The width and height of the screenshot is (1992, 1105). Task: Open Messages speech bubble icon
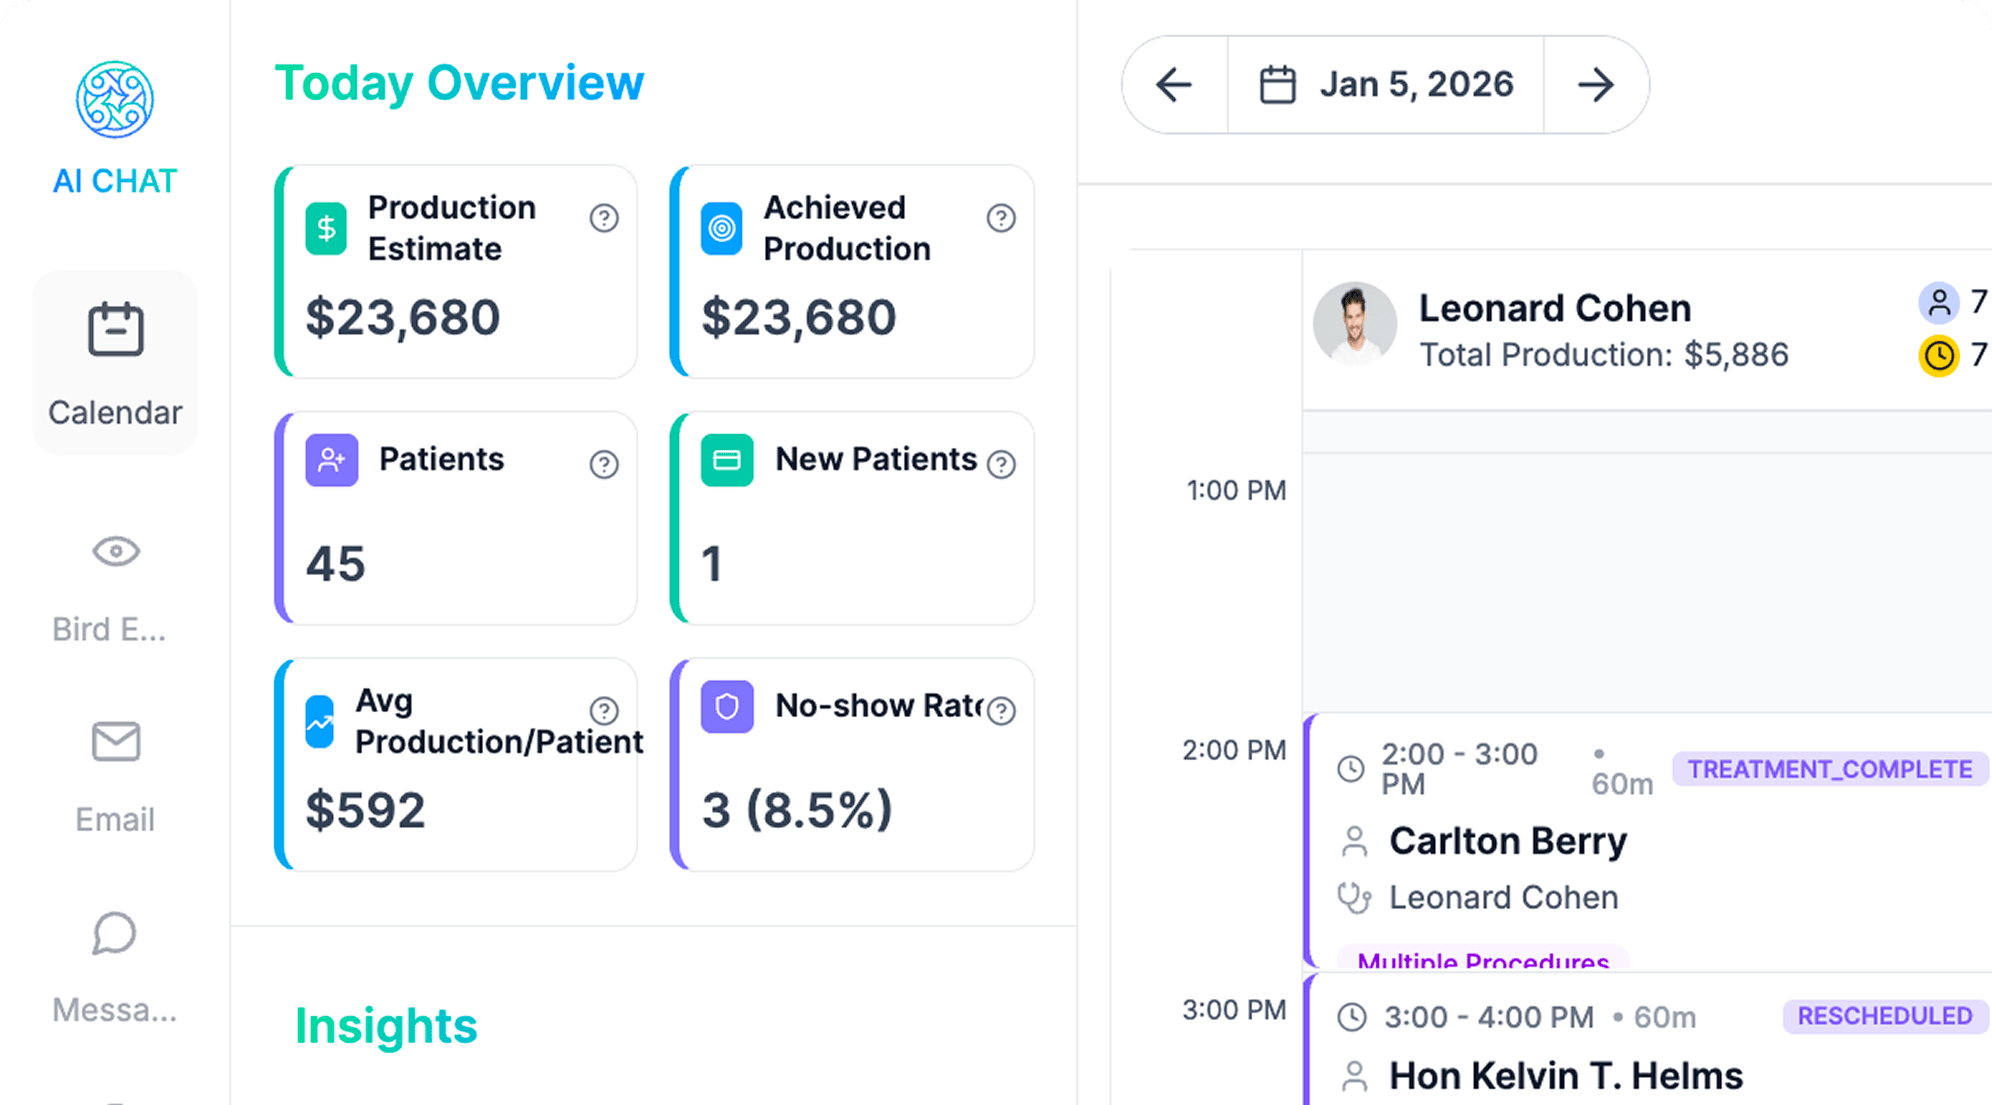(x=115, y=933)
